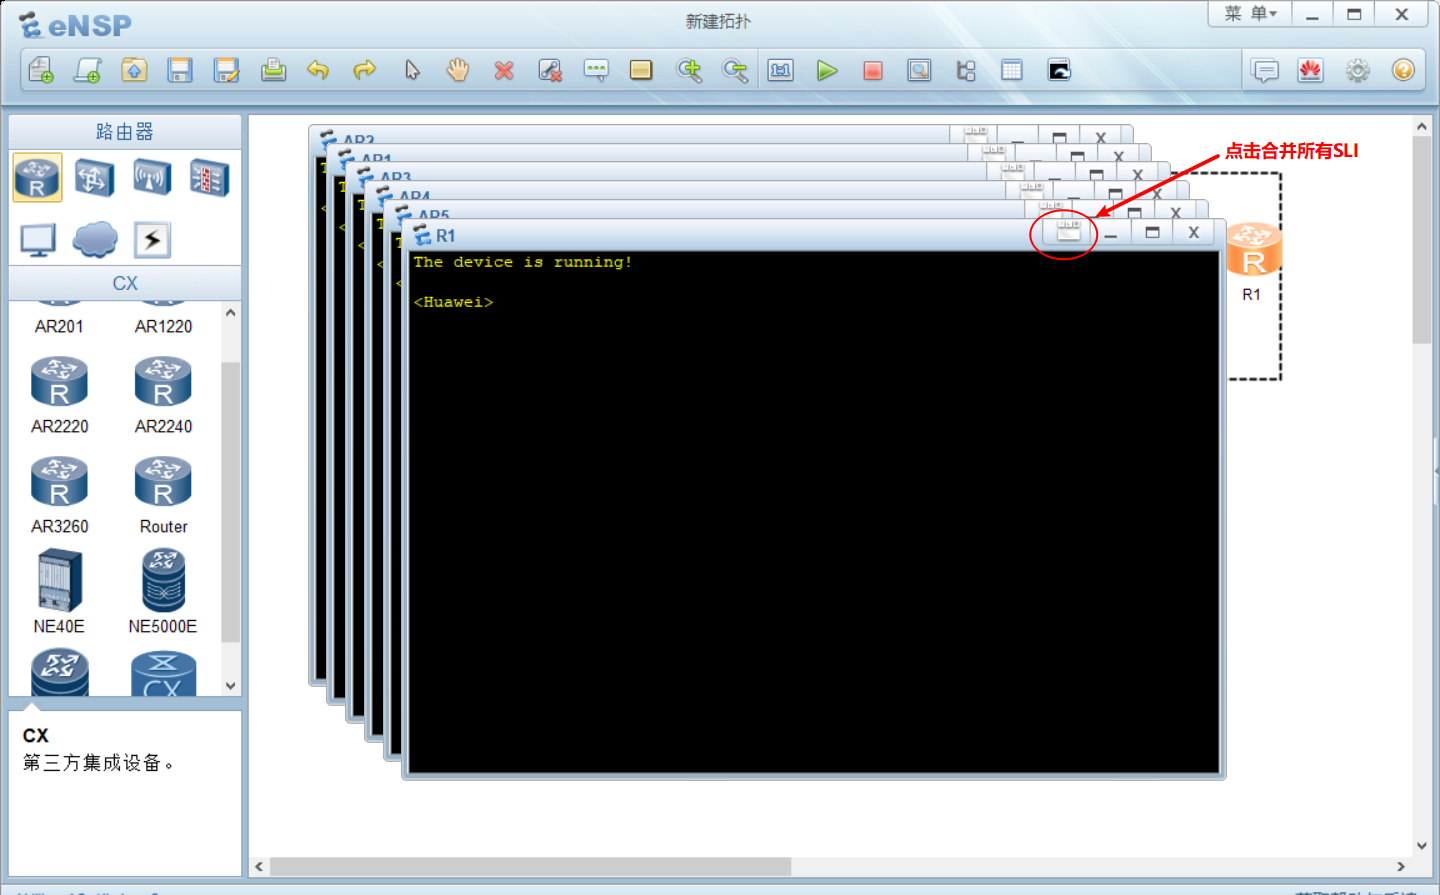Image resolution: width=1440 pixels, height=895 pixels.
Task: Zoom out of the topology canvas
Action: (735, 70)
